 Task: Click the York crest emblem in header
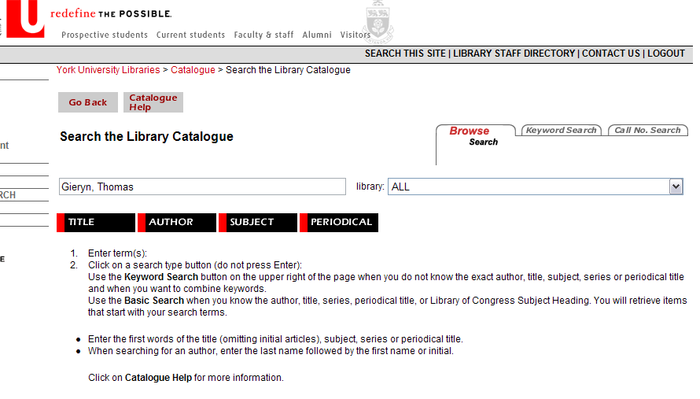pyautogui.click(x=378, y=21)
